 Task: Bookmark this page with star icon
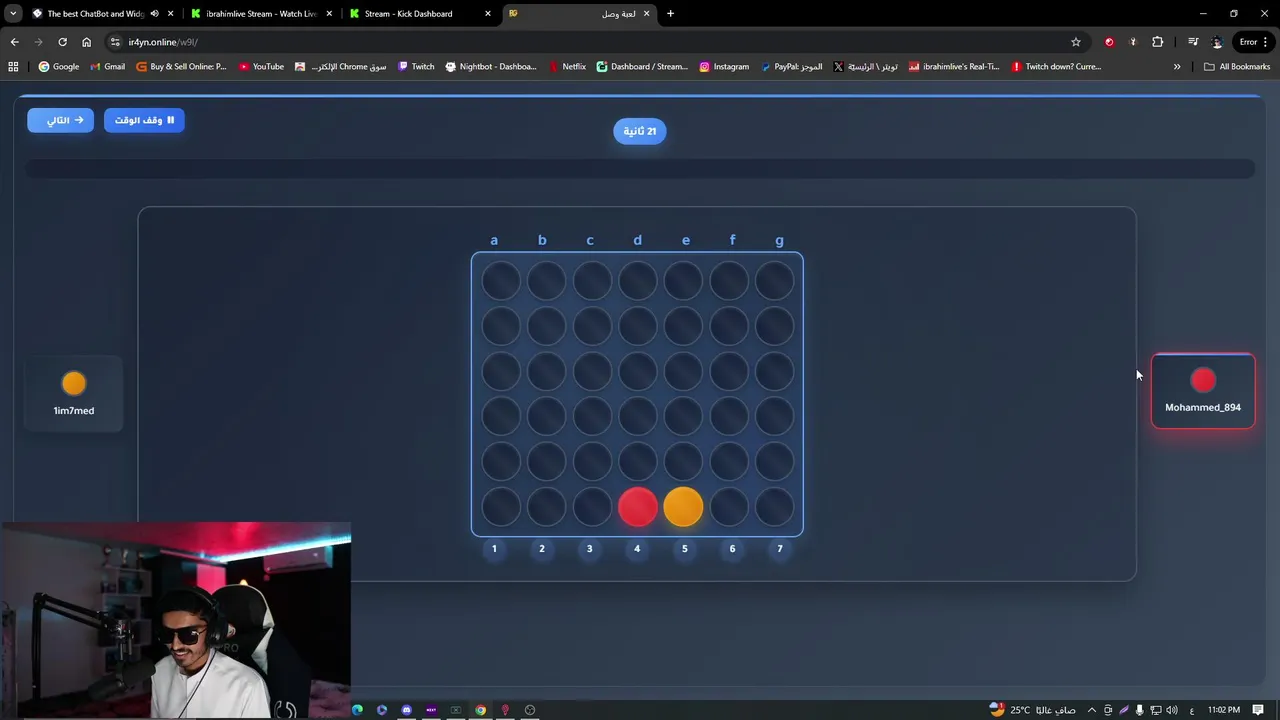click(x=1076, y=42)
